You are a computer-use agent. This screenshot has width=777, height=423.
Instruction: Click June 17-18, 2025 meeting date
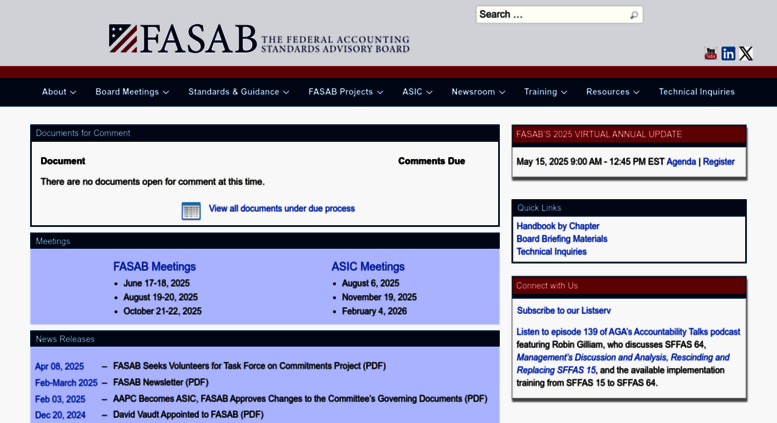(157, 283)
